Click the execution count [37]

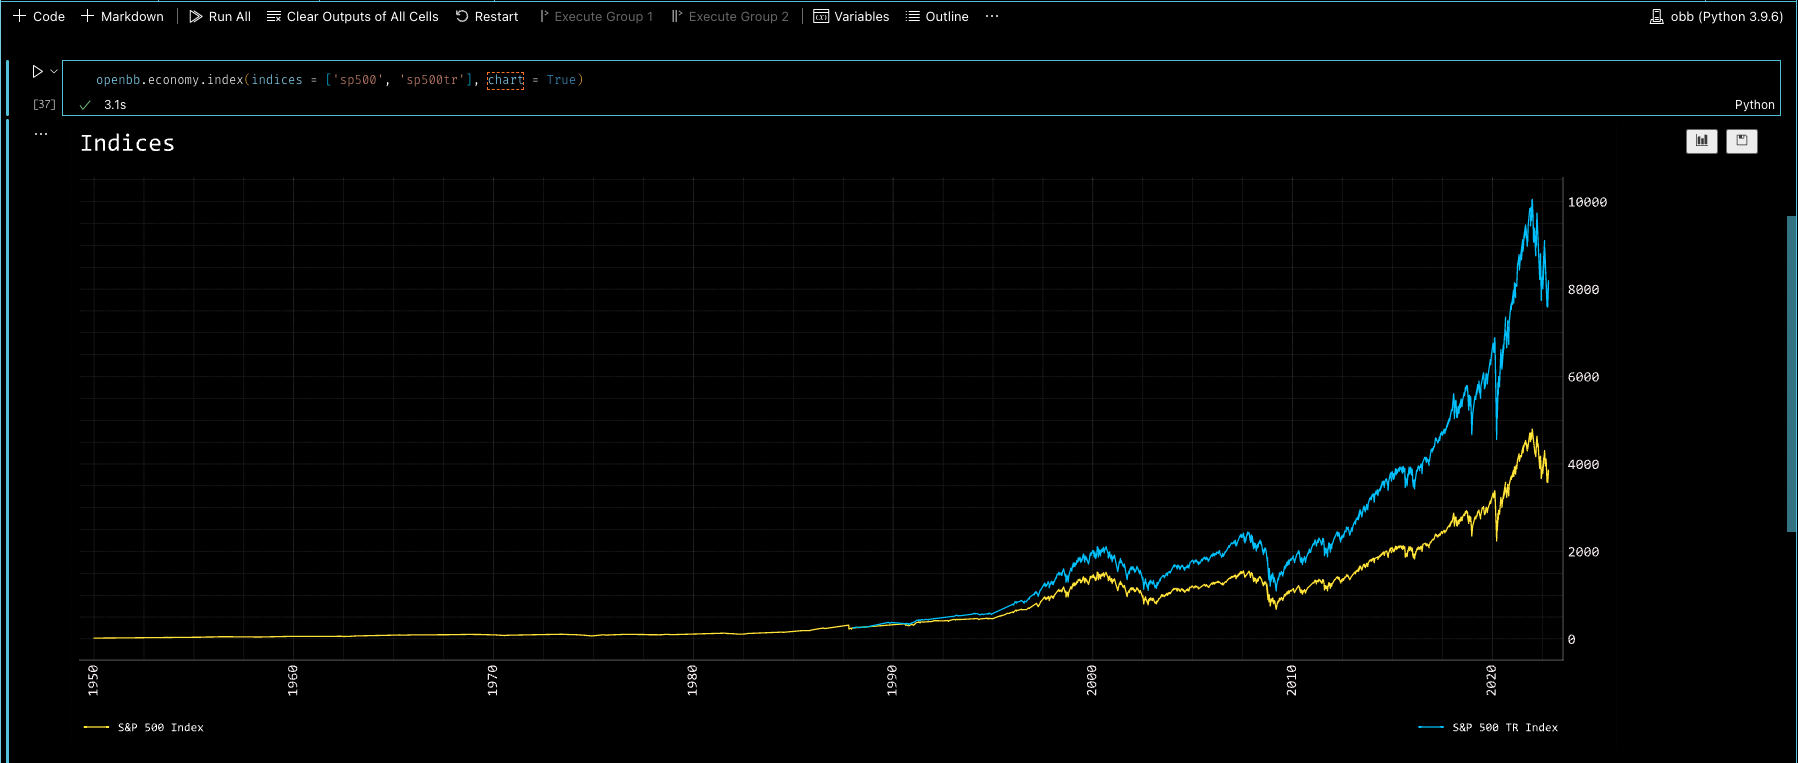coord(44,104)
